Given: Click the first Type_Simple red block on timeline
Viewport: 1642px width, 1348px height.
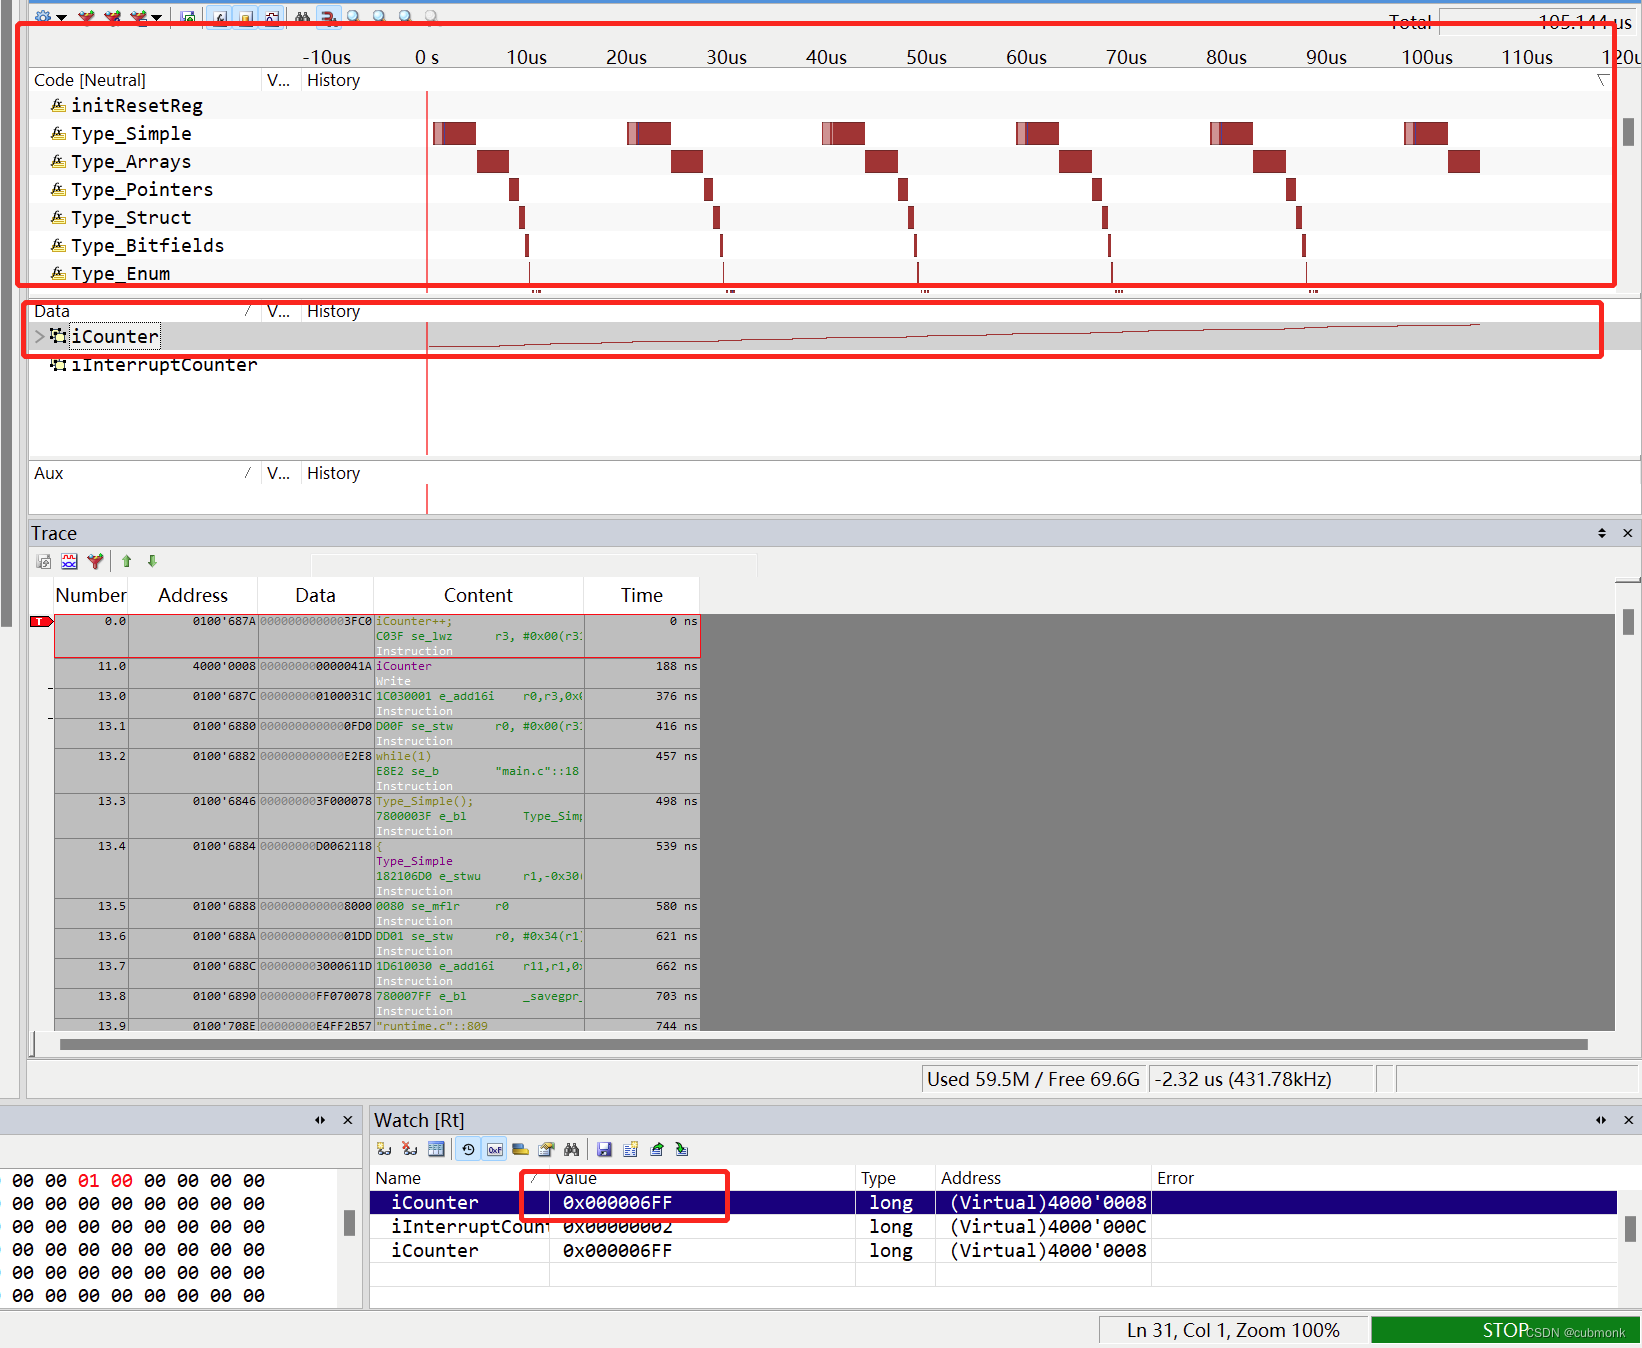Looking at the screenshot, I should coord(455,133).
